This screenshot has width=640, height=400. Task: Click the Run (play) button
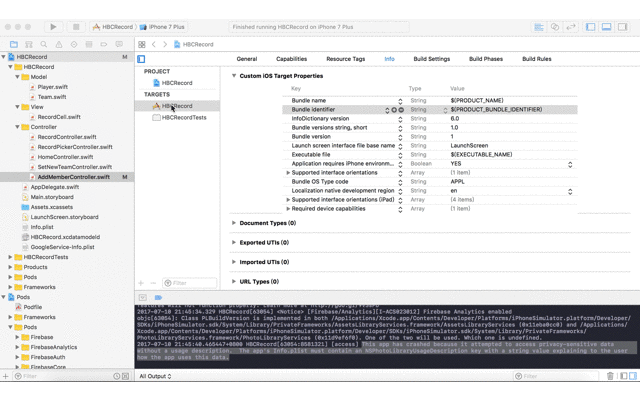point(53,27)
